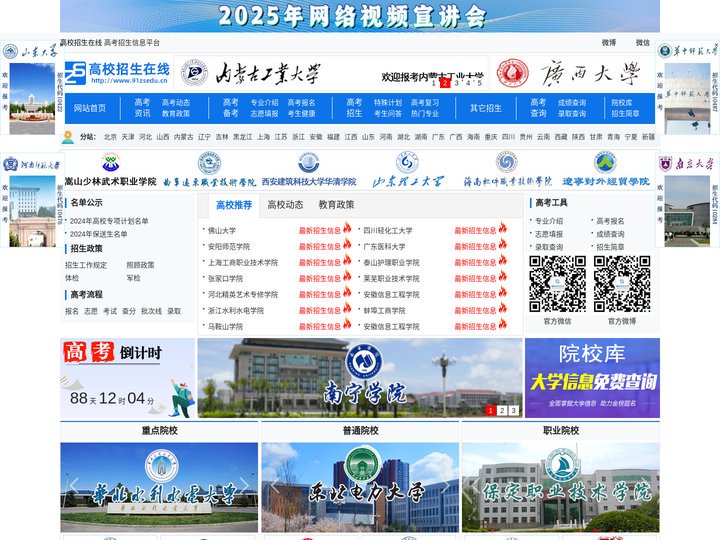Image resolution: width=720 pixels, height=540 pixels.
Task: Go to the next slide in the 职业院校 carousel
Action: (646, 486)
